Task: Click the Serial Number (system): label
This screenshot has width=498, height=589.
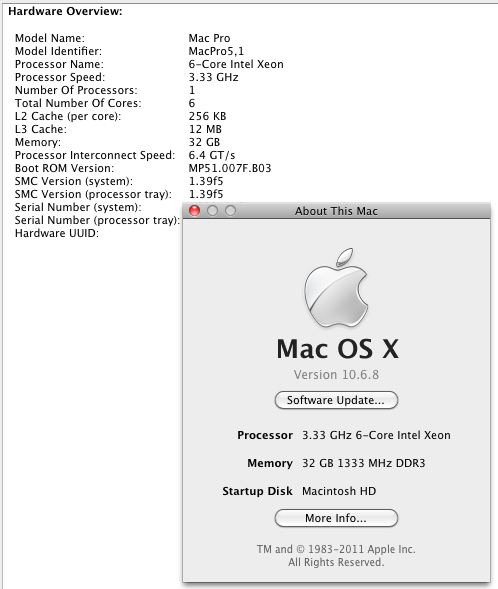Action: pyautogui.click(x=78, y=207)
